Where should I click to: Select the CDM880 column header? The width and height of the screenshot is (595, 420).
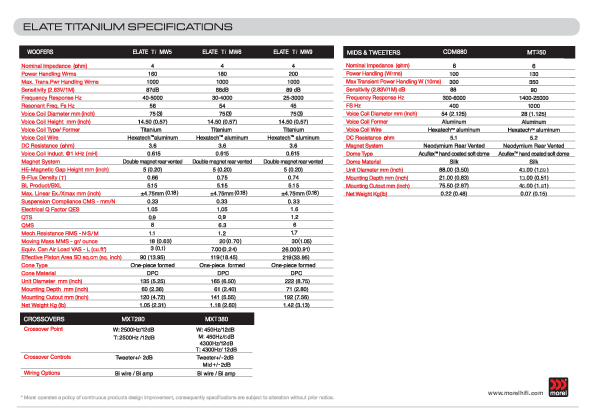[x=455, y=52]
